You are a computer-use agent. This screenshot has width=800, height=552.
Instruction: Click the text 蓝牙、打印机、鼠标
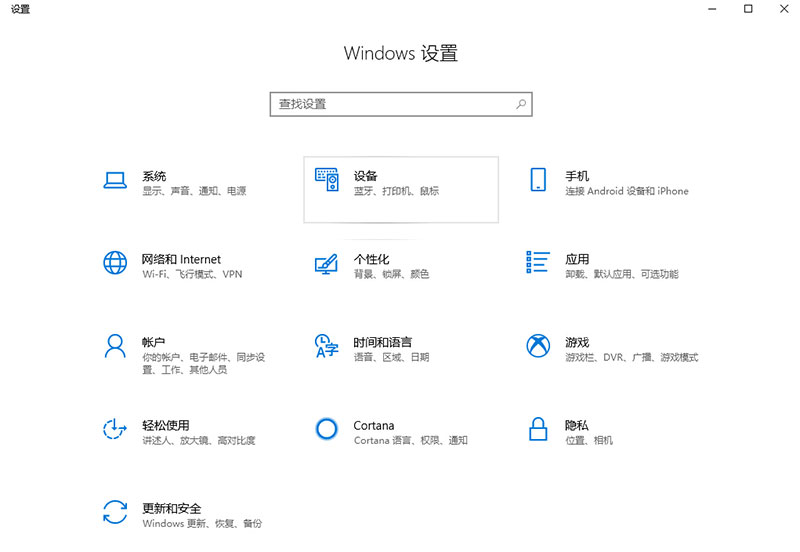[x=396, y=191]
